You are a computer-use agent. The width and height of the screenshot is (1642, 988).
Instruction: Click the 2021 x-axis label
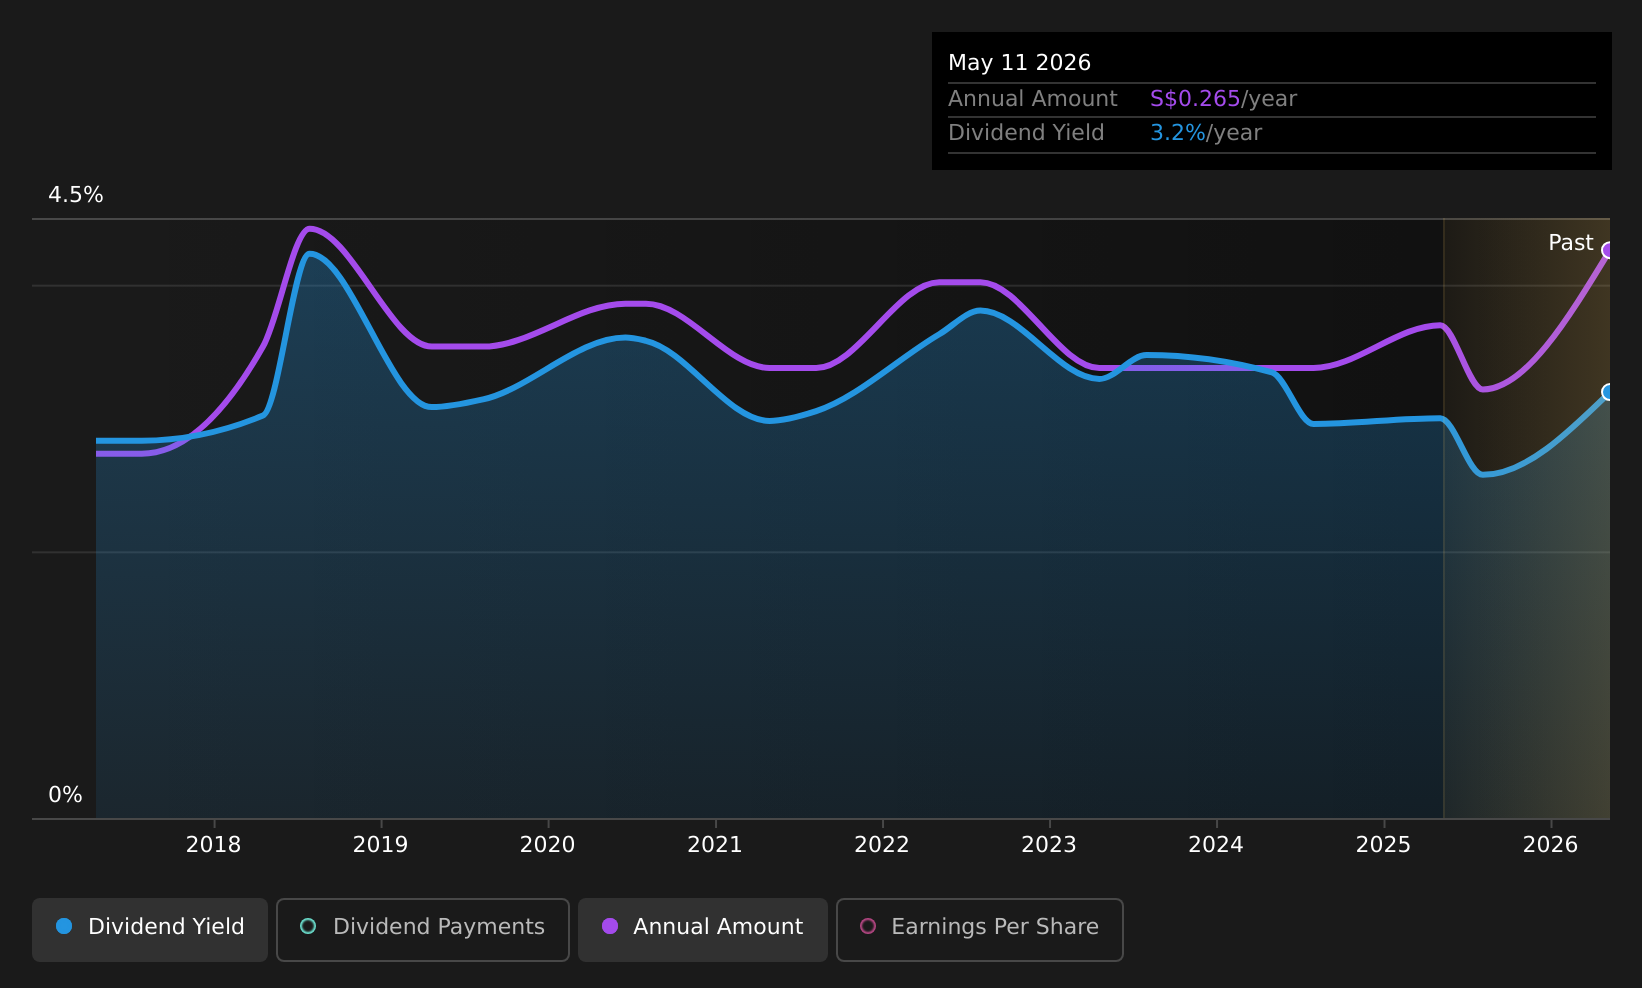715,845
